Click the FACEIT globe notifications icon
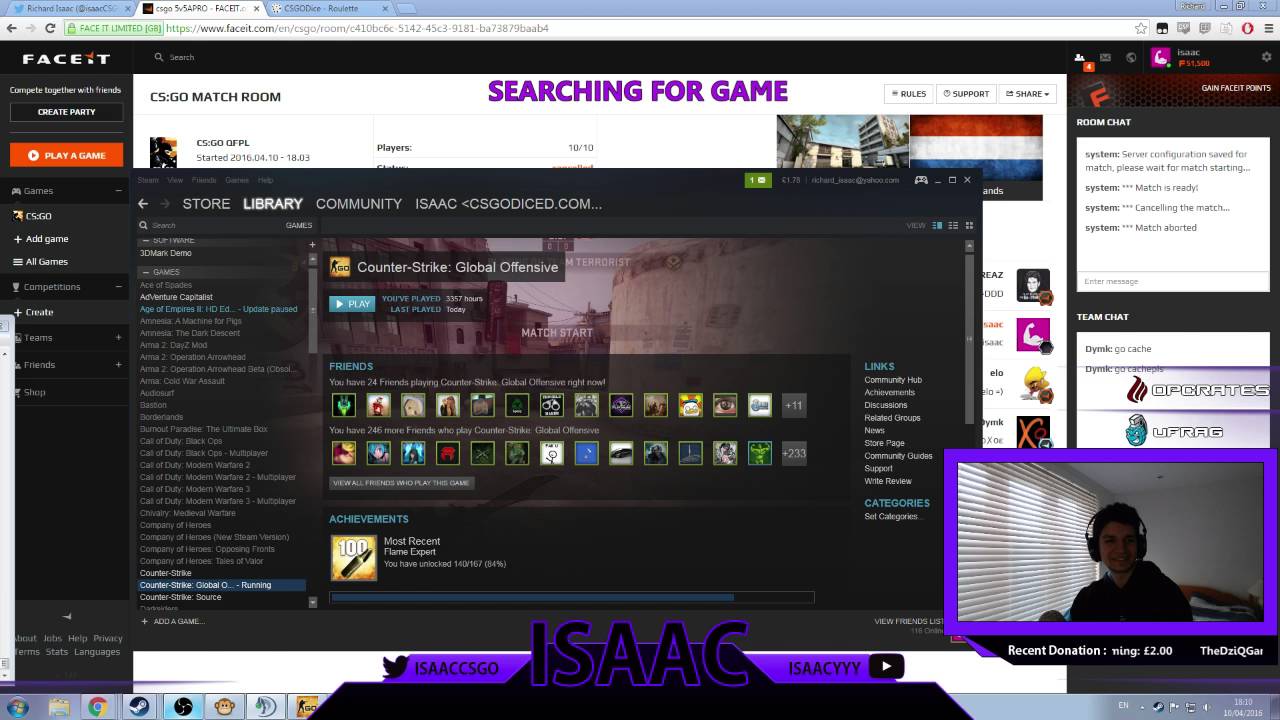 coord(1131,58)
